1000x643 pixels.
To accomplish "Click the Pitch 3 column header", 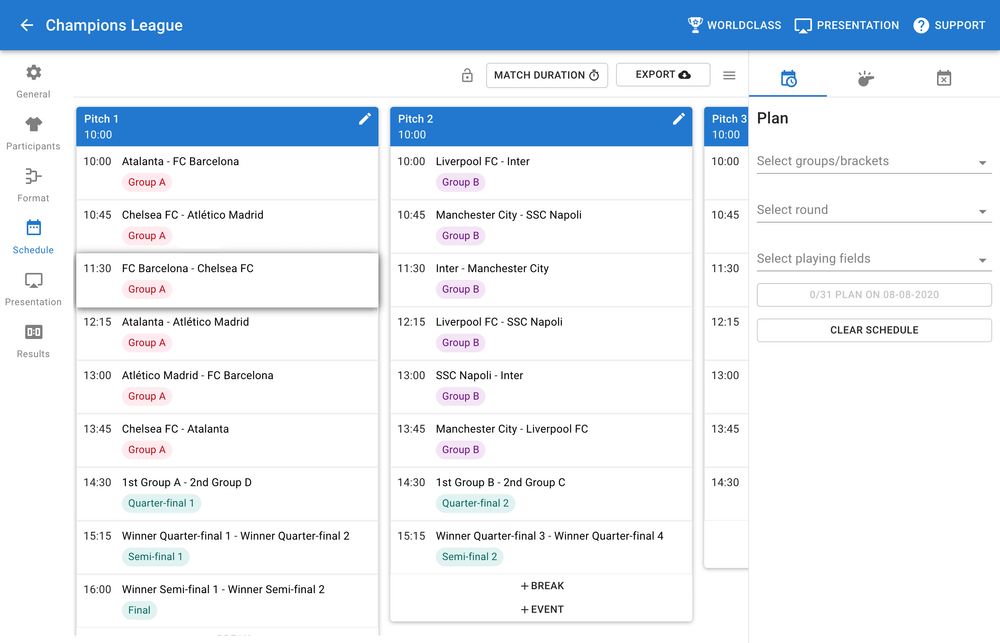I will (726, 127).
